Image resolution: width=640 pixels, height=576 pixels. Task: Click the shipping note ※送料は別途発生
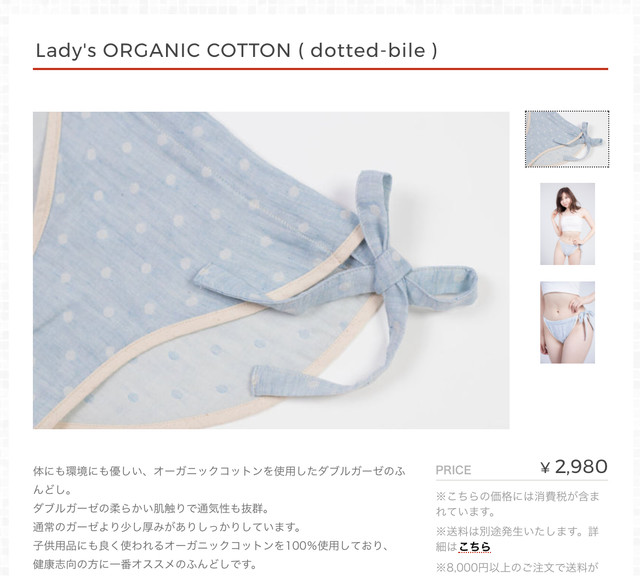click(517, 539)
